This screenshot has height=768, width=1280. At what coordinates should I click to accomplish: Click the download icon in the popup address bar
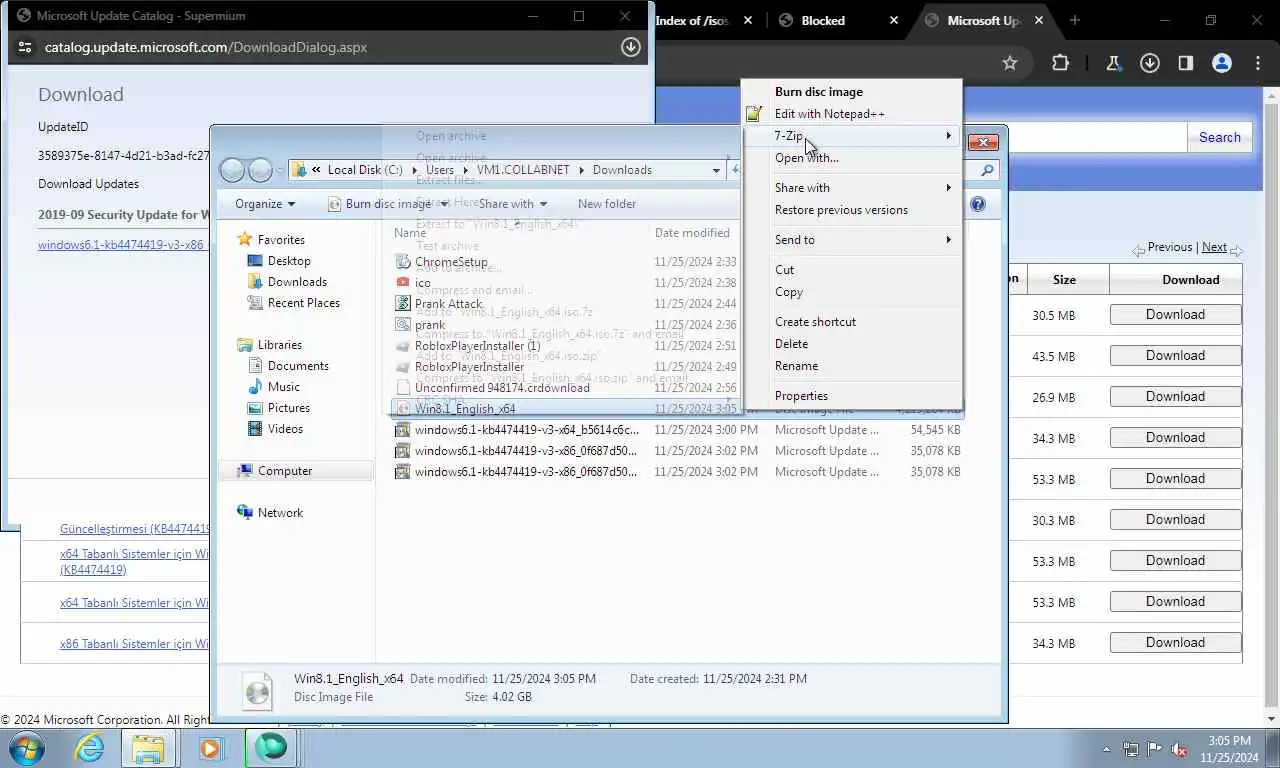pos(631,47)
